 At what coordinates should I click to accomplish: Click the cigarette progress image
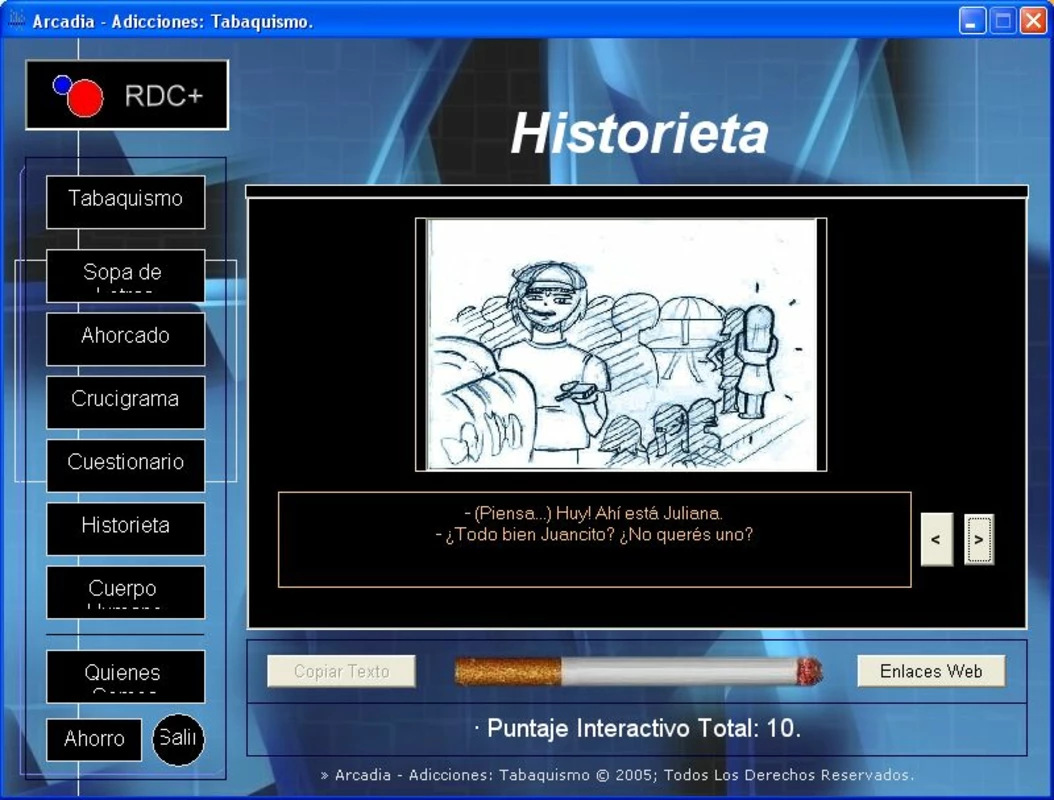click(639, 671)
